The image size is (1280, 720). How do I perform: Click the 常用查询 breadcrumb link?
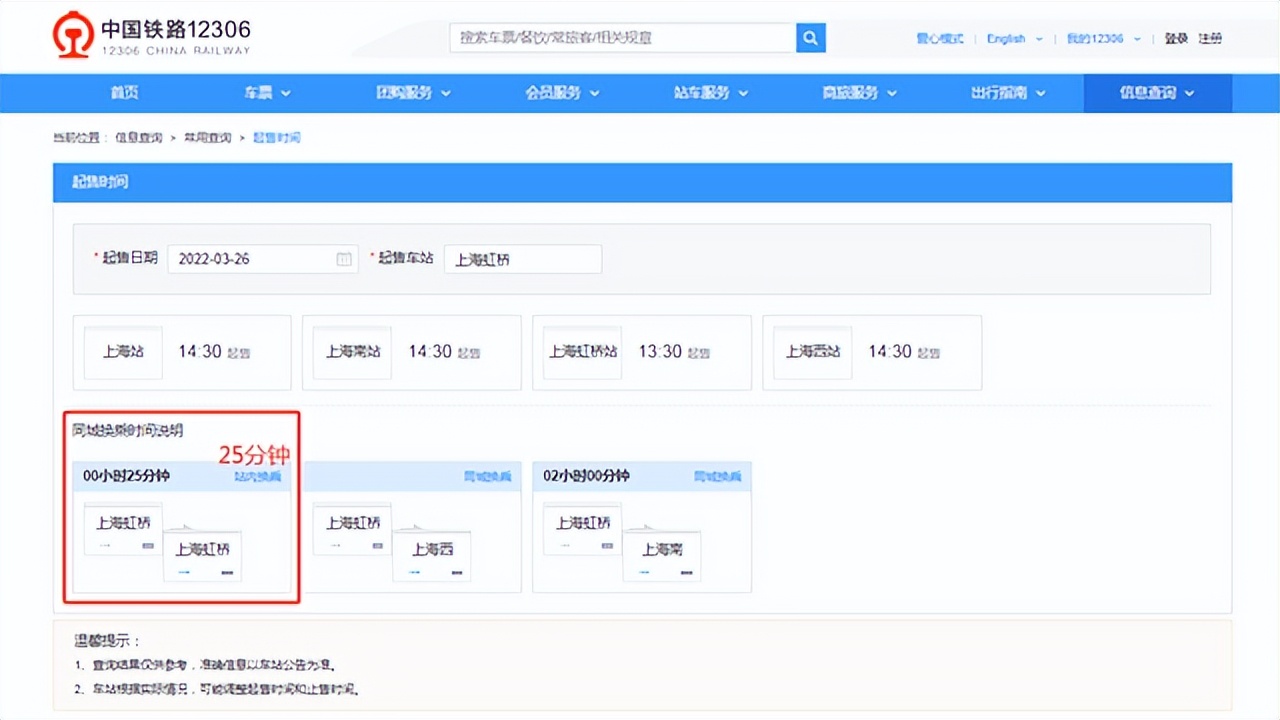[x=206, y=137]
